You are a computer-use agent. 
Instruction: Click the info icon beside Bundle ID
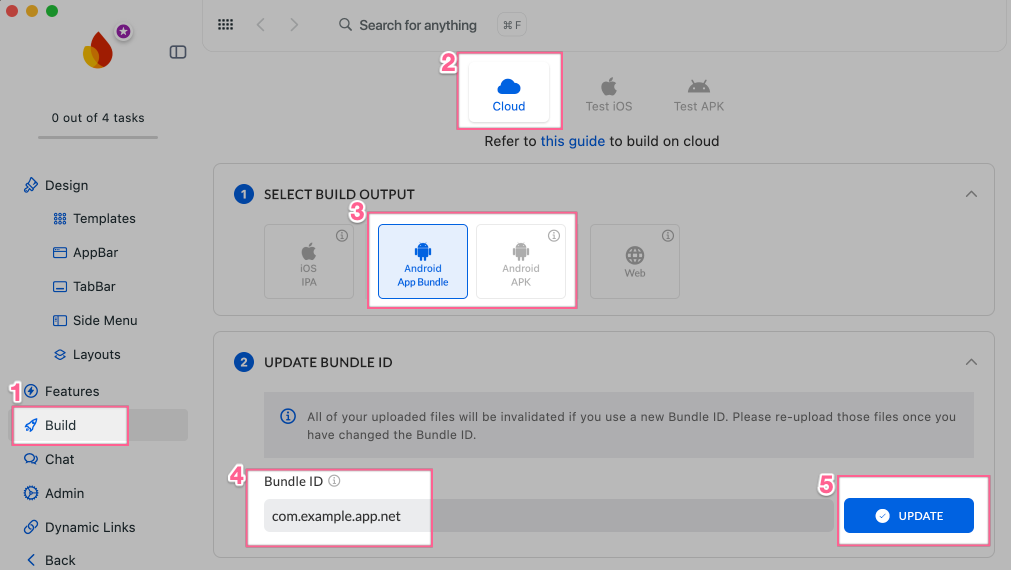pyautogui.click(x=335, y=481)
